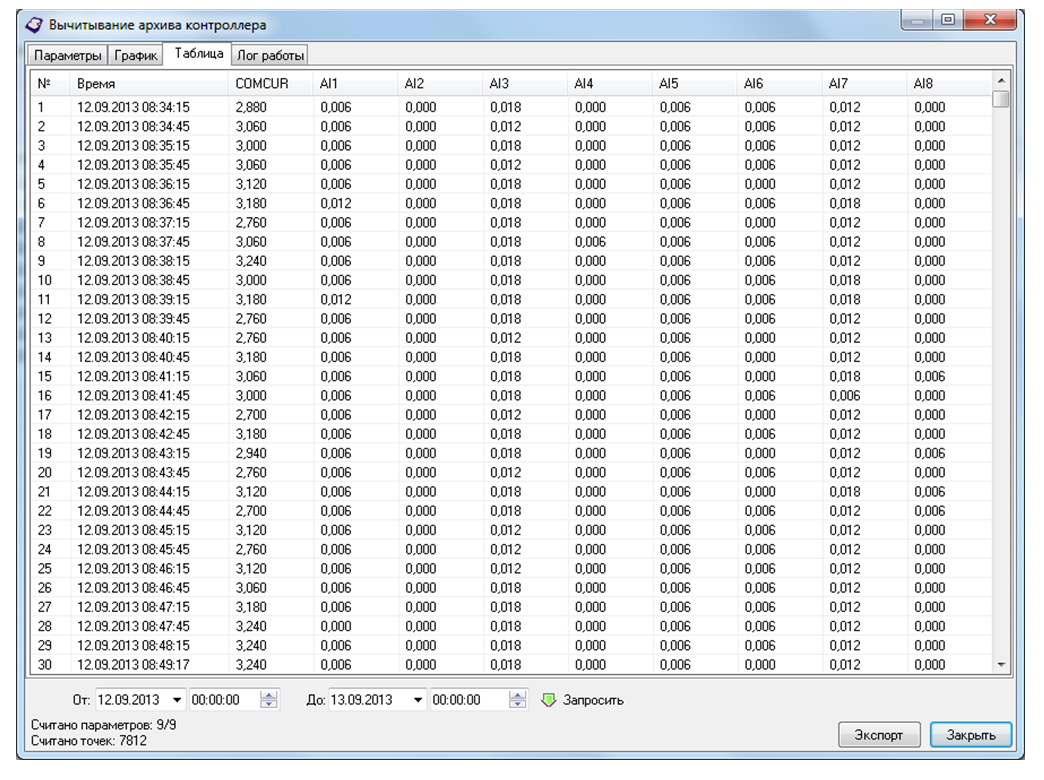Open the Лог работы tab
Image resolution: width=1044 pixels, height=780 pixels.
coord(270,56)
